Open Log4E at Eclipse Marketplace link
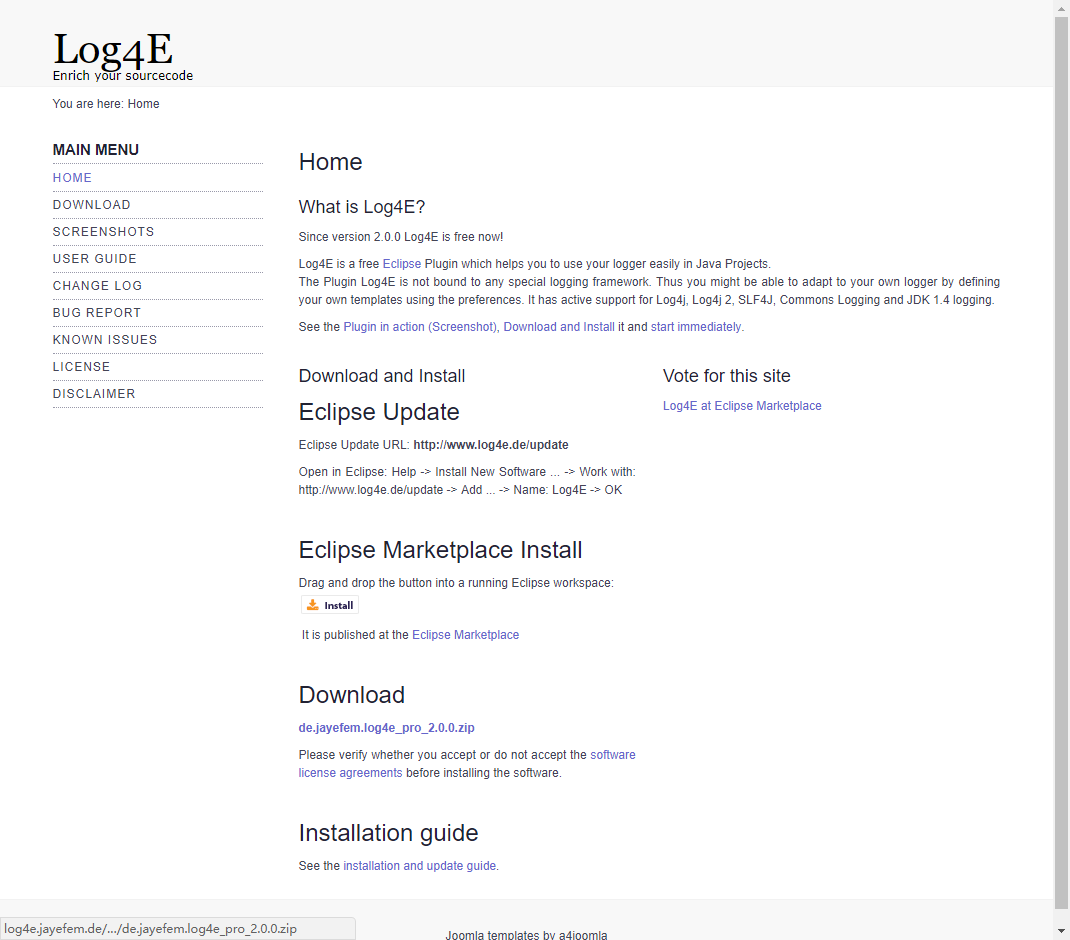The width and height of the screenshot is (1070, 940). pyautogui.click(x=742, y=405)
